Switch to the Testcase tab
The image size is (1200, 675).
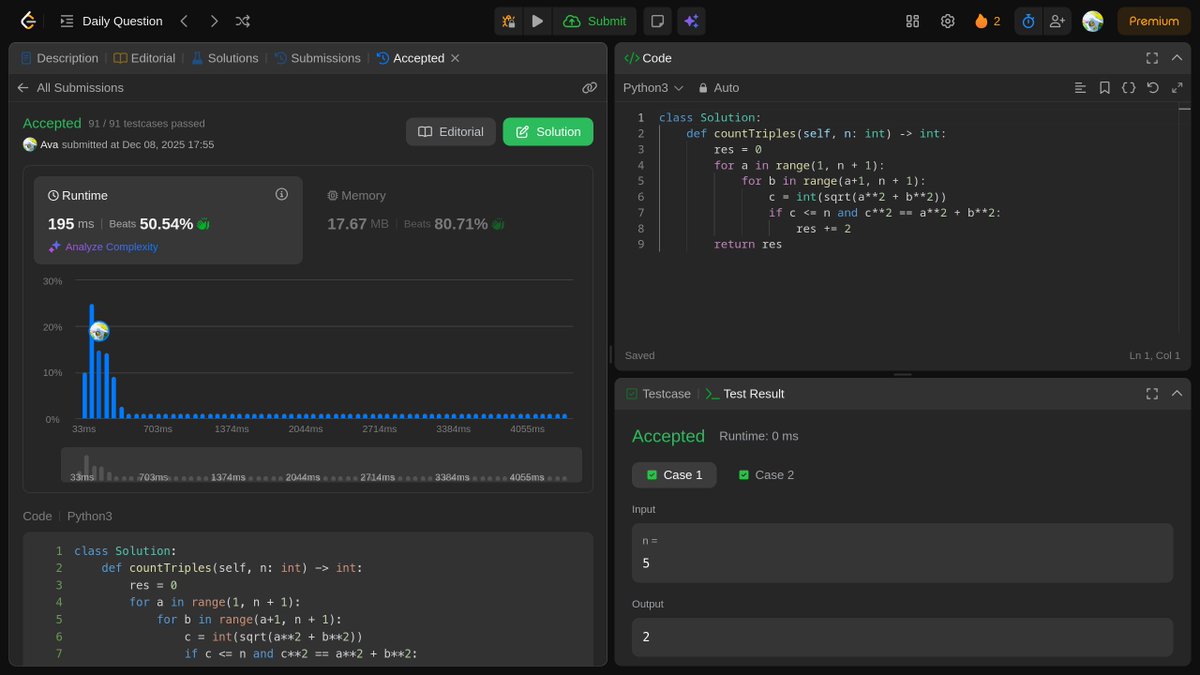658,394
